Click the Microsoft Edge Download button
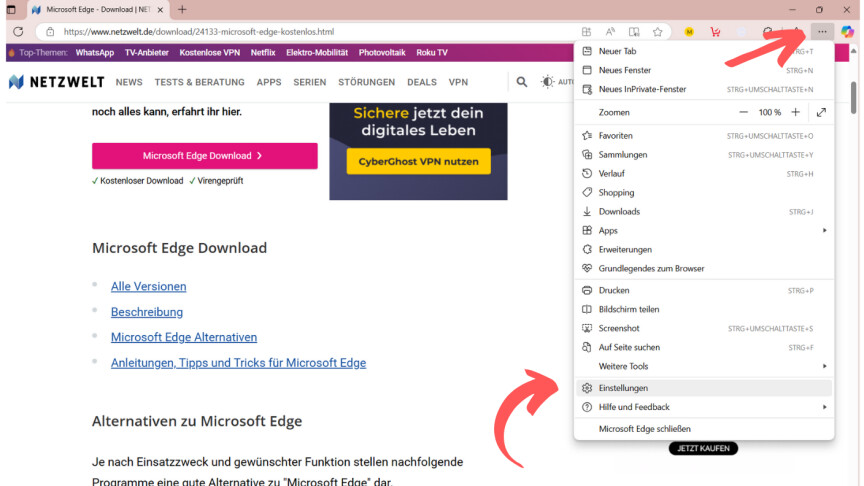 point(204,156)
